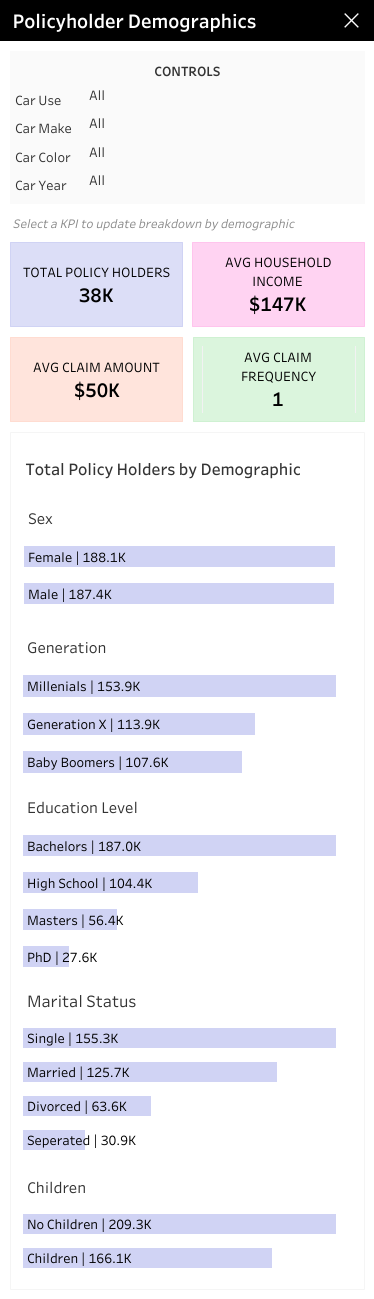374x1299 pixels.
Task: Select the PhD education bar
Action: [x=46, y=957]
